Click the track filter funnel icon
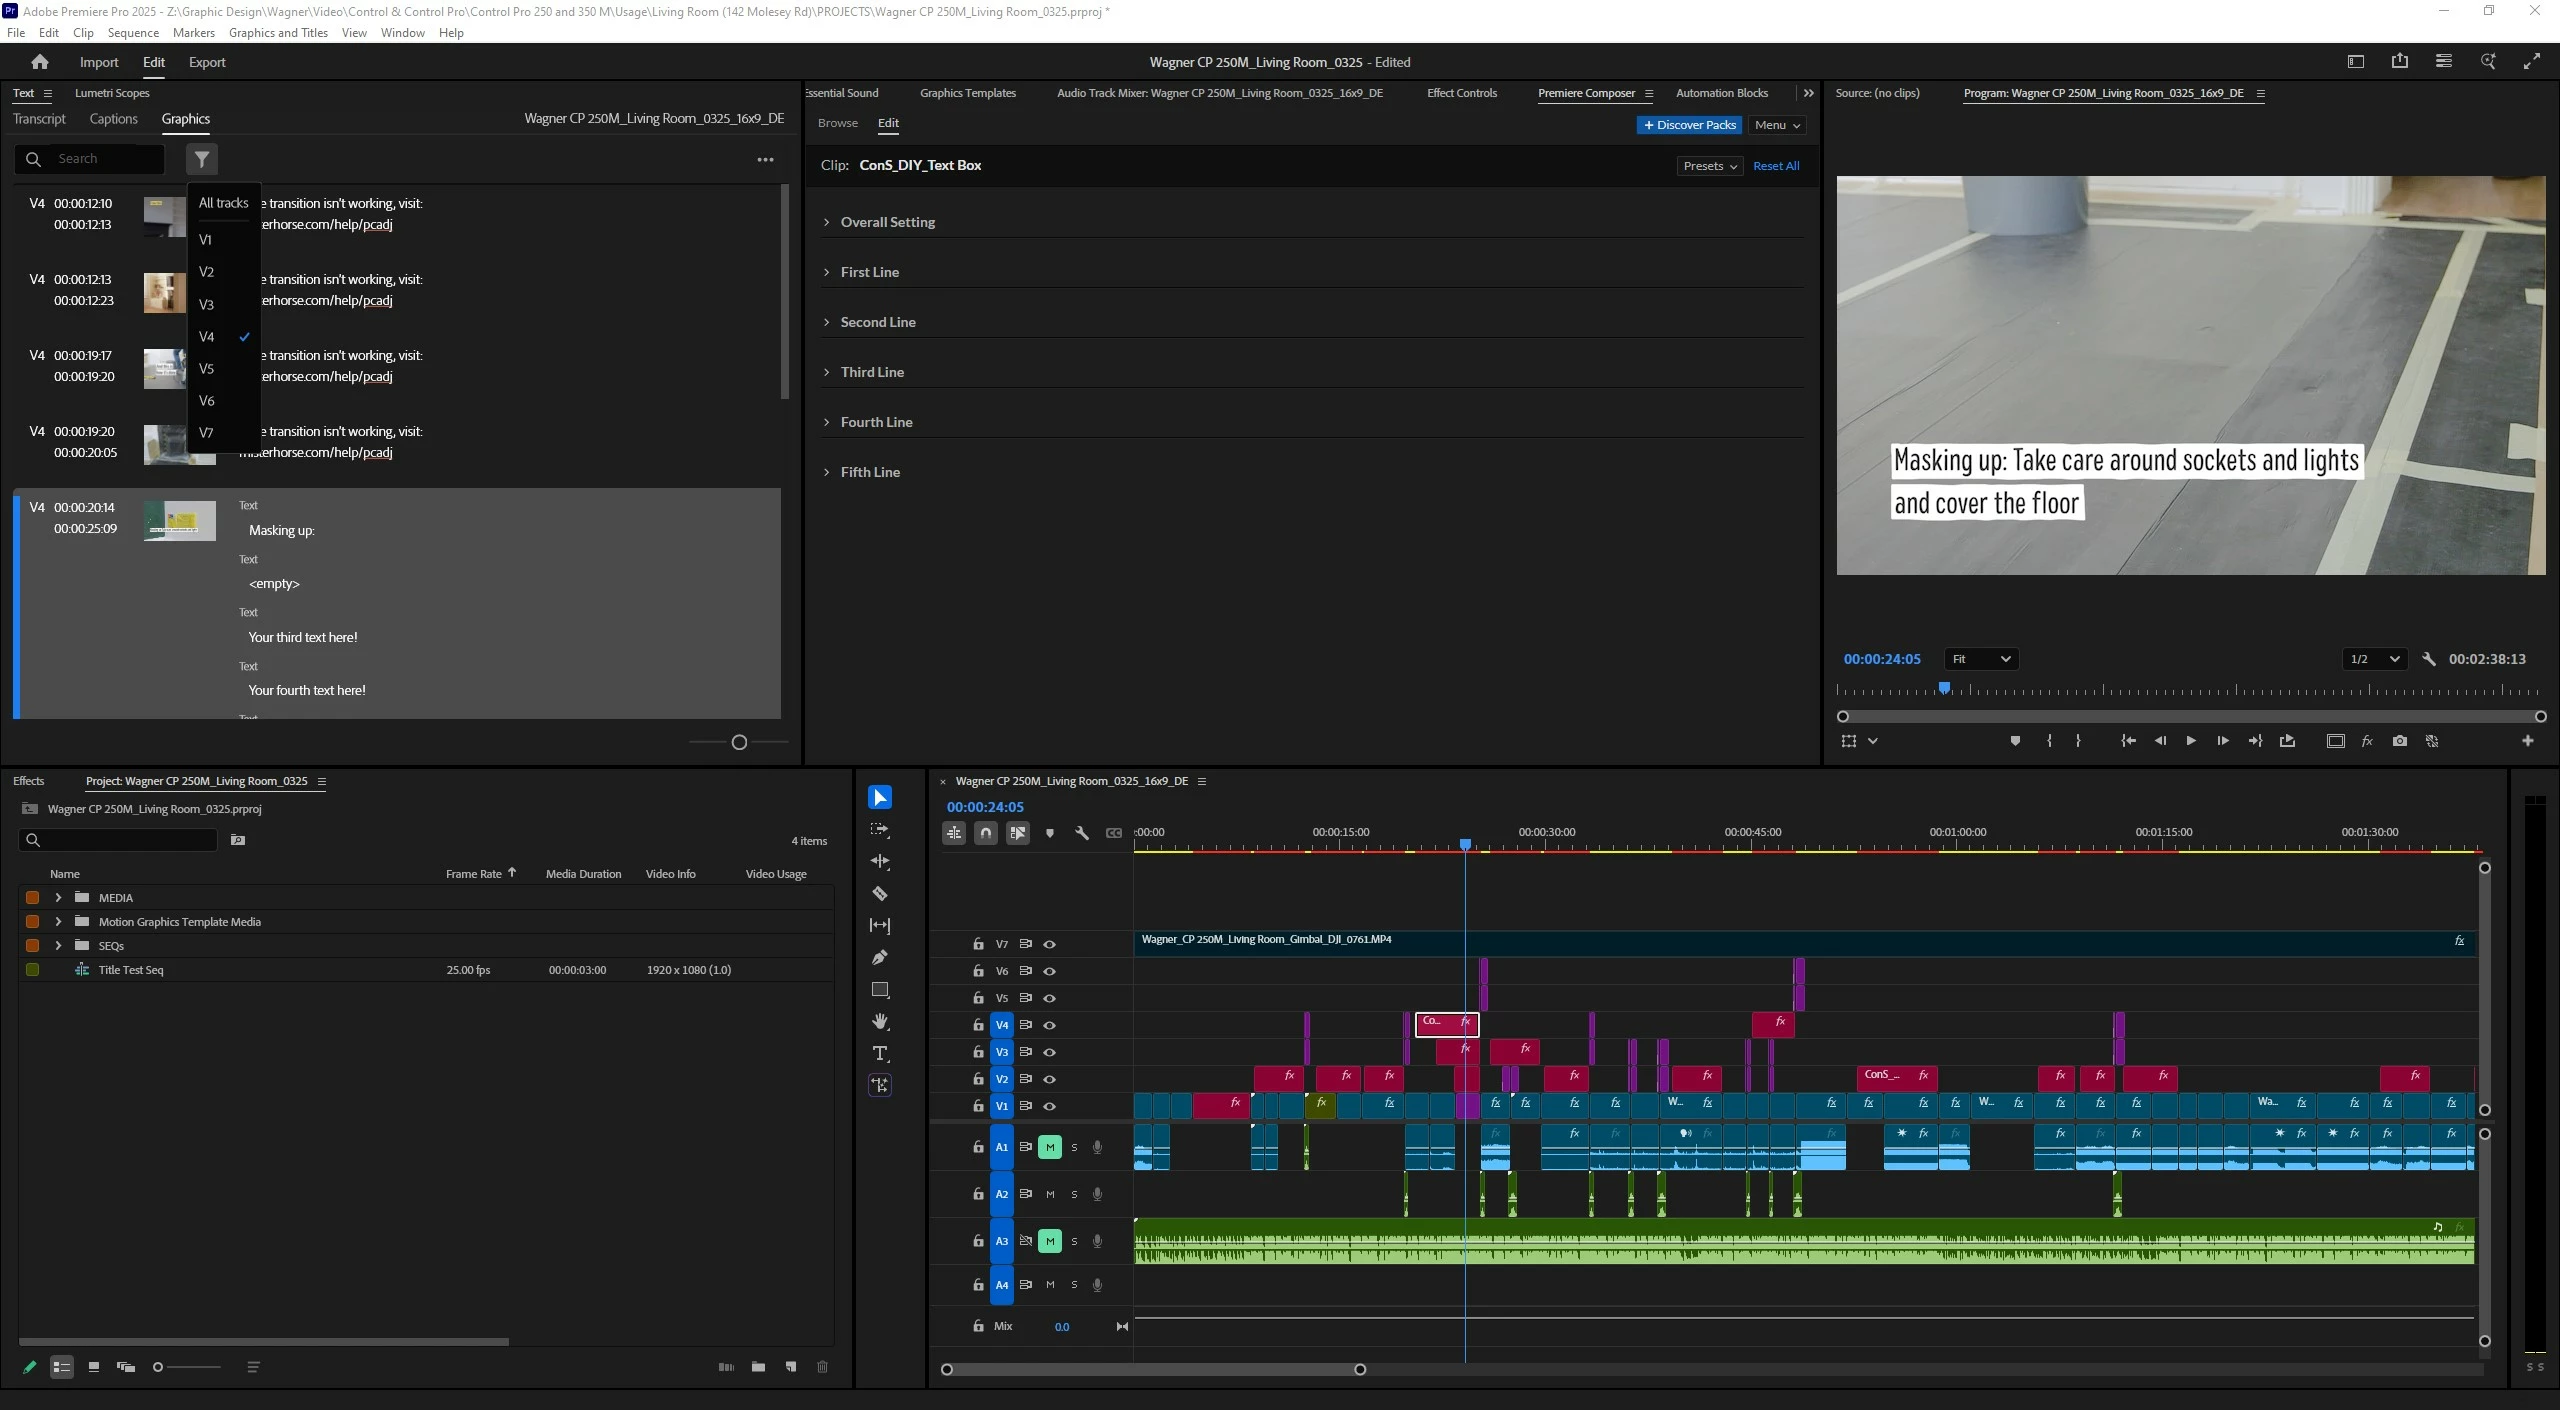The width and height of the screenshot is (2560, 1410). coord(202,159)
